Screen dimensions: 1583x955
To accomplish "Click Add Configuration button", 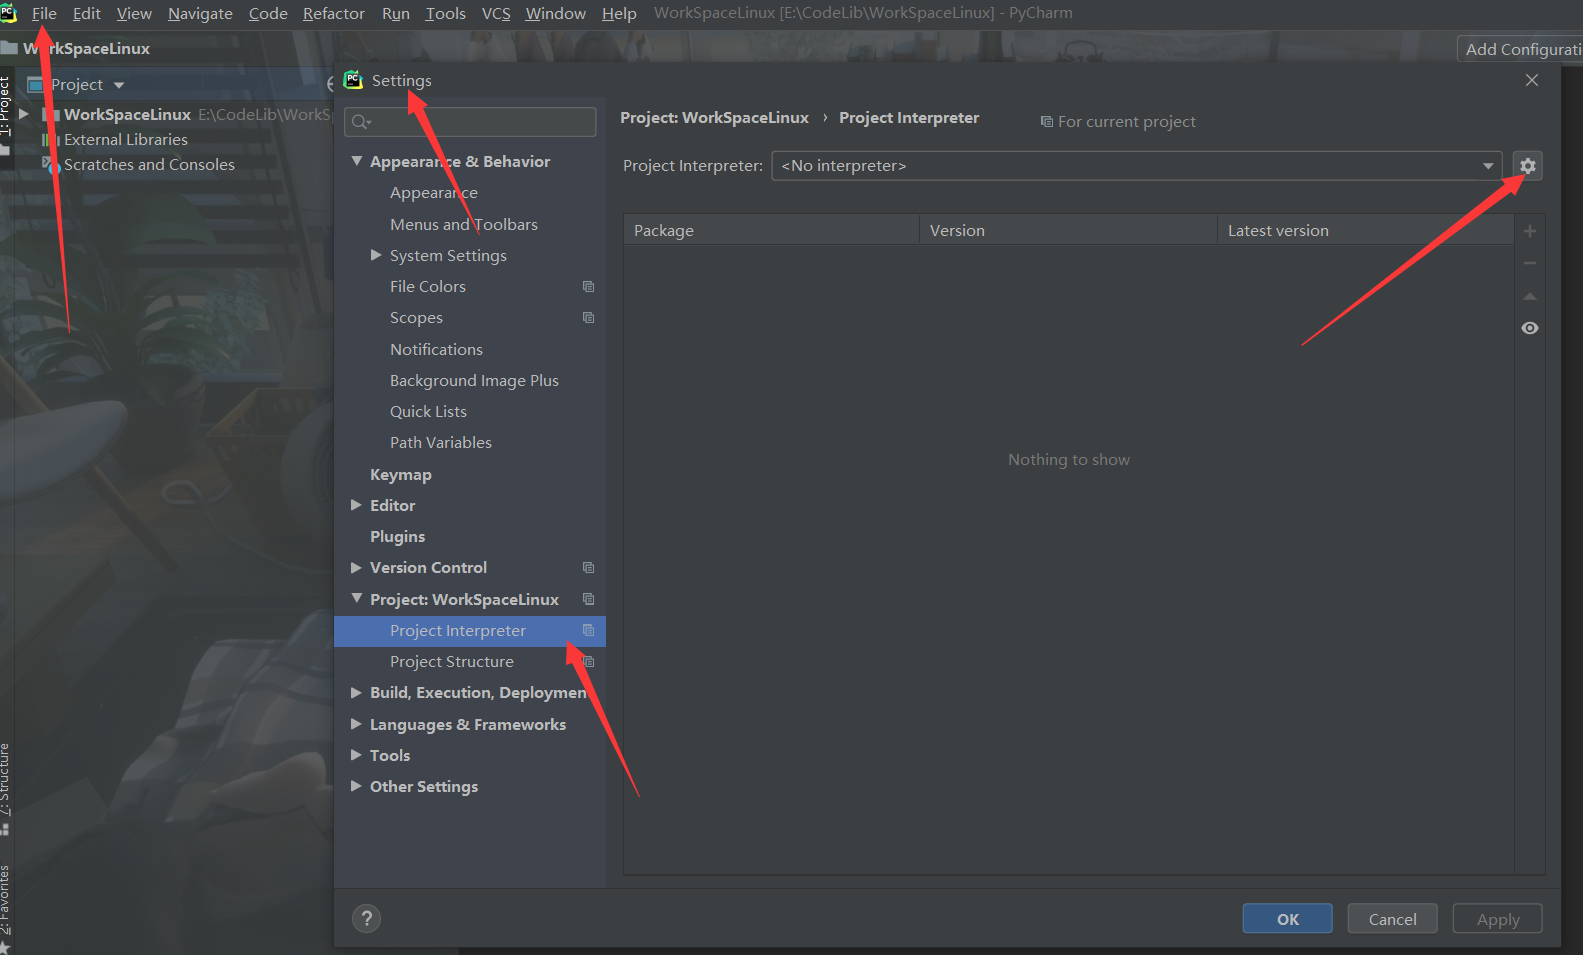I will (x=1520, y=49).
